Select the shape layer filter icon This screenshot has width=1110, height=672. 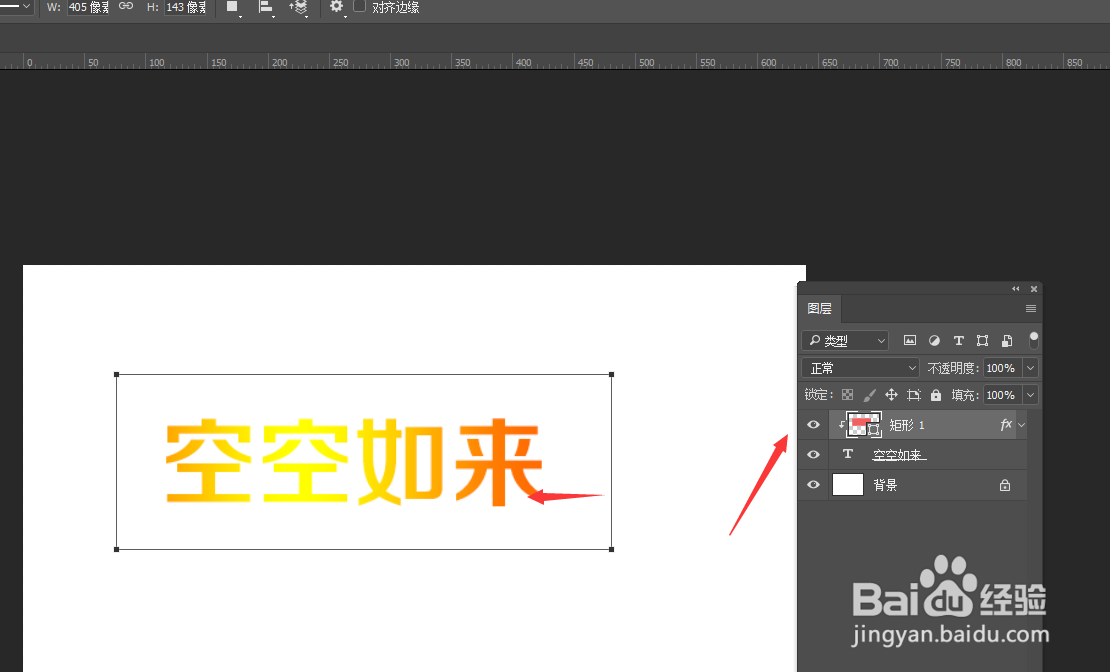982,341
